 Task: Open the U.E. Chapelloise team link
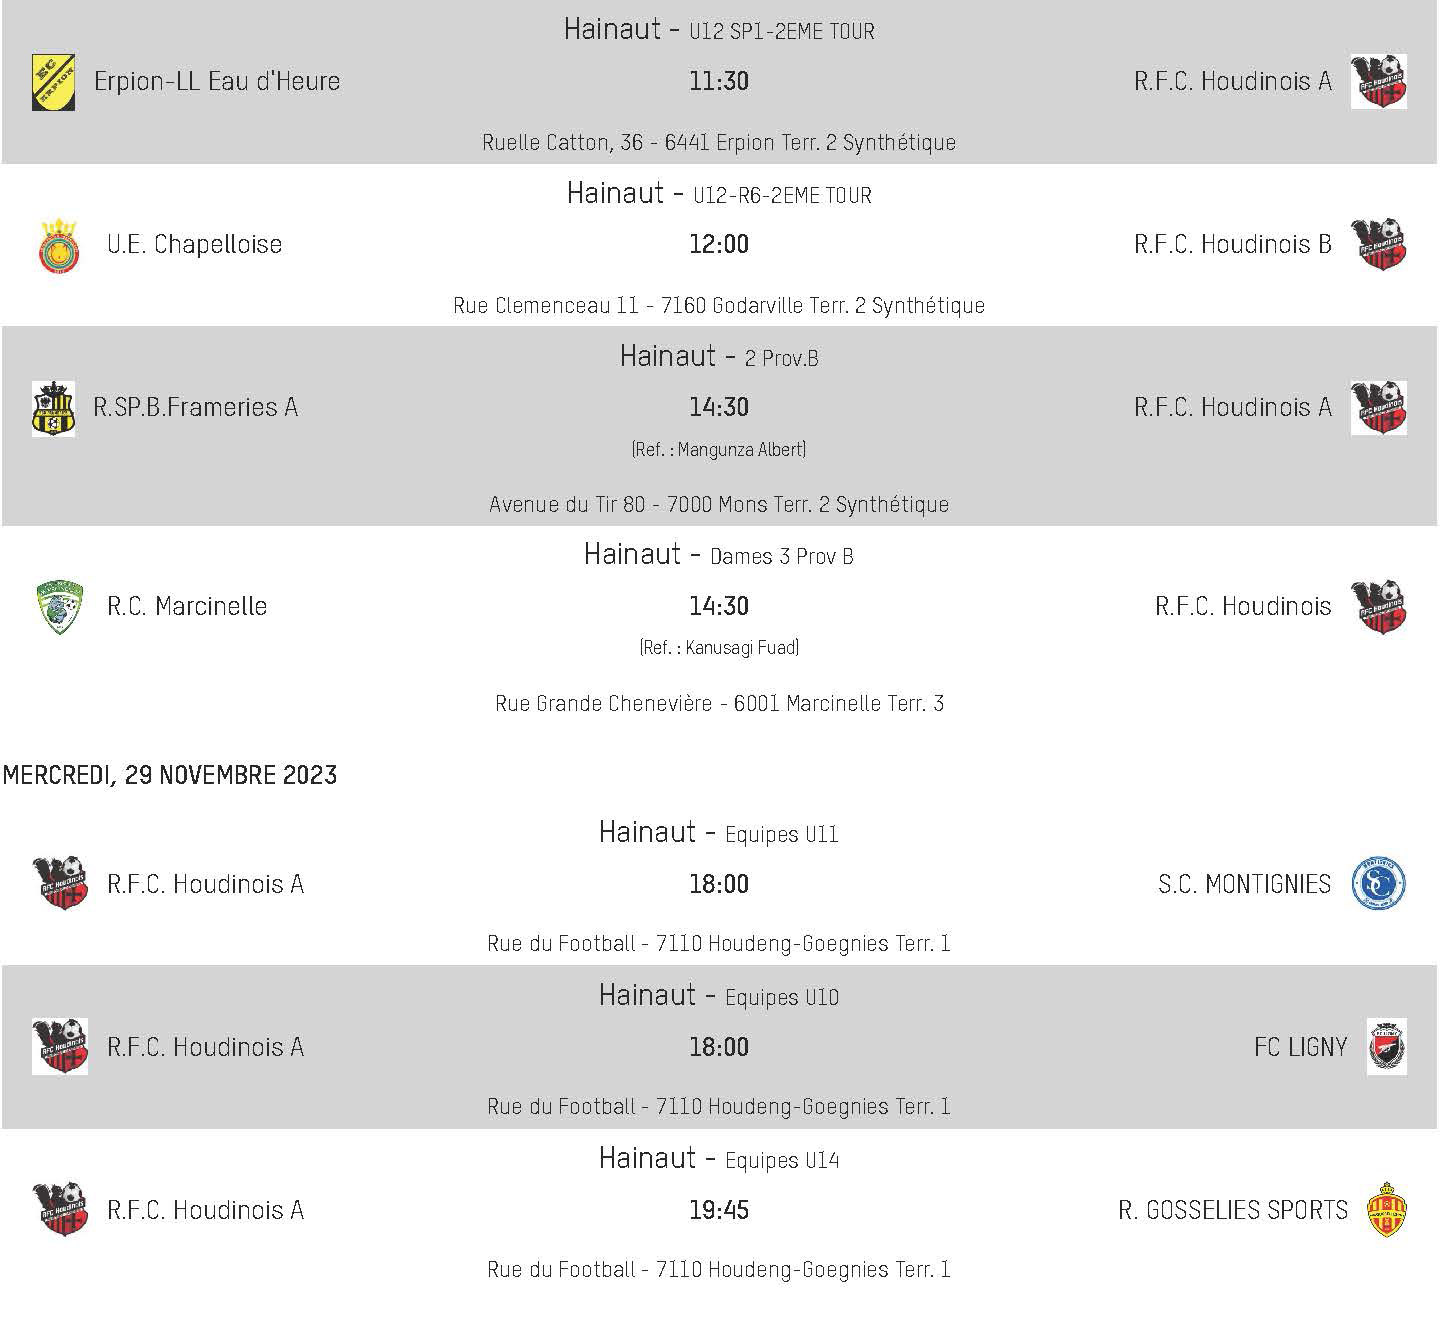click(x=194, y=244)
